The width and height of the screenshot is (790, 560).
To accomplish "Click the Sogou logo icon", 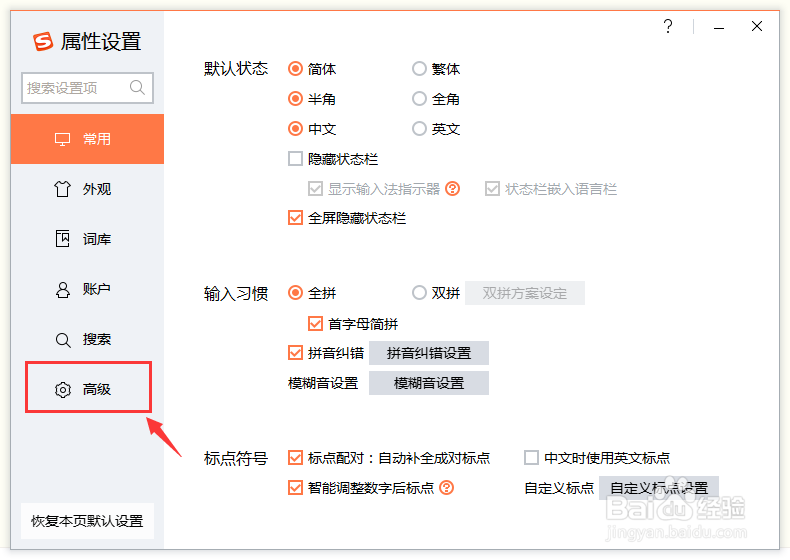I will [43, 41].
